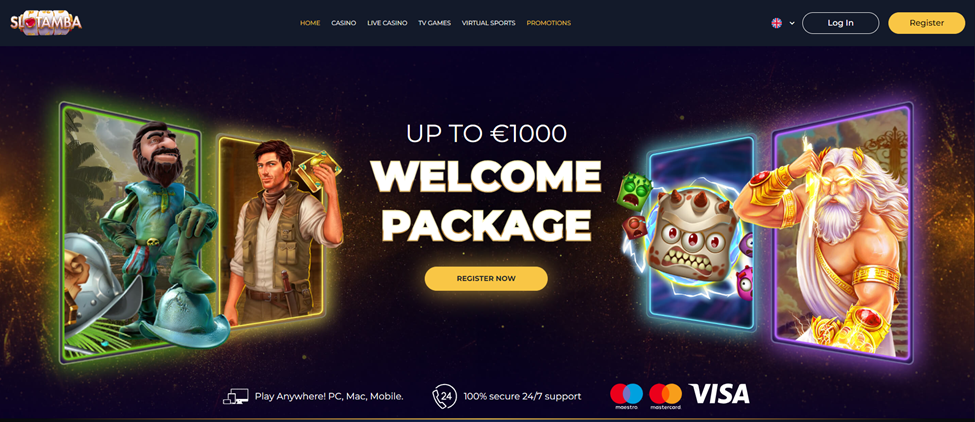Click the Mastercard payment logo
Screen dimensions: 975x422
click(665, 395)
